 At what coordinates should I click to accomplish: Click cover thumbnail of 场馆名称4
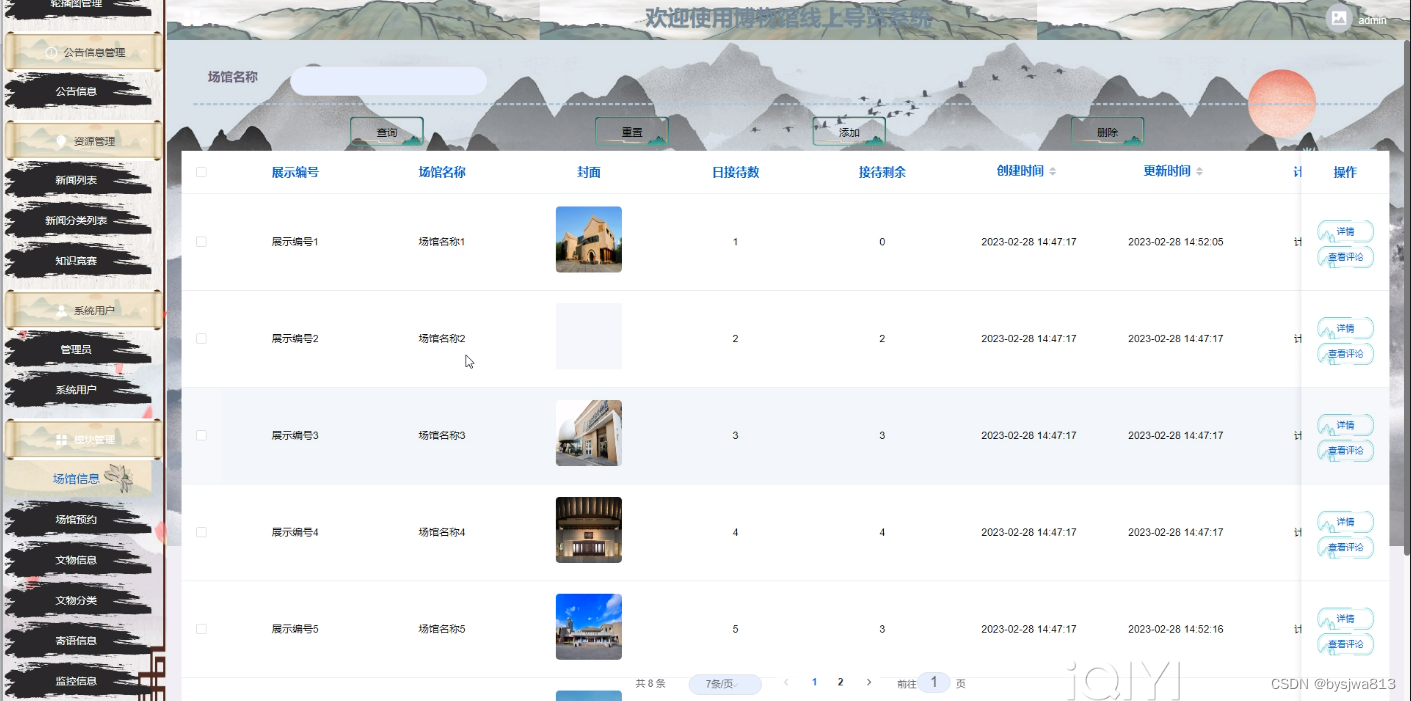[x=589, y=530]
